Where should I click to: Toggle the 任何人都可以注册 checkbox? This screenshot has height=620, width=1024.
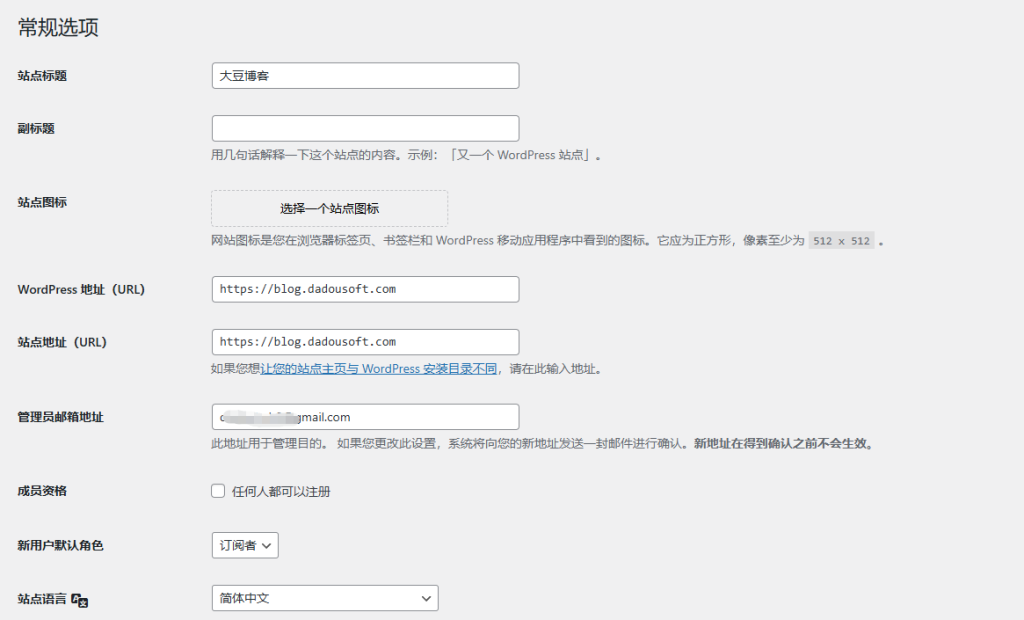click(218, 491)
